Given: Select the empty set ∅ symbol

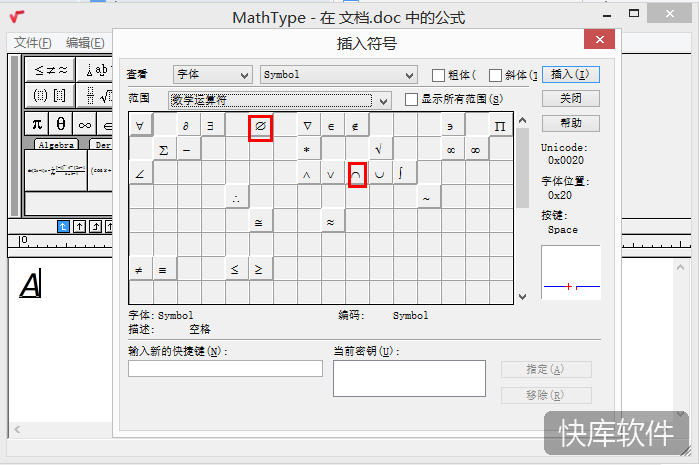Looking at the screenshot, I should click(260, 127).
